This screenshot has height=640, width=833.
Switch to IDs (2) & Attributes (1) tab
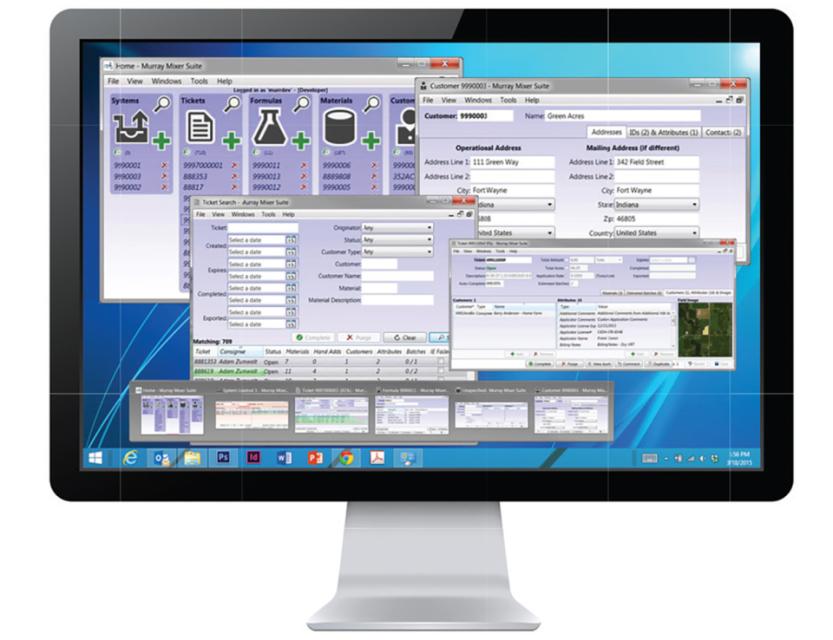click(x=663, y=132)
